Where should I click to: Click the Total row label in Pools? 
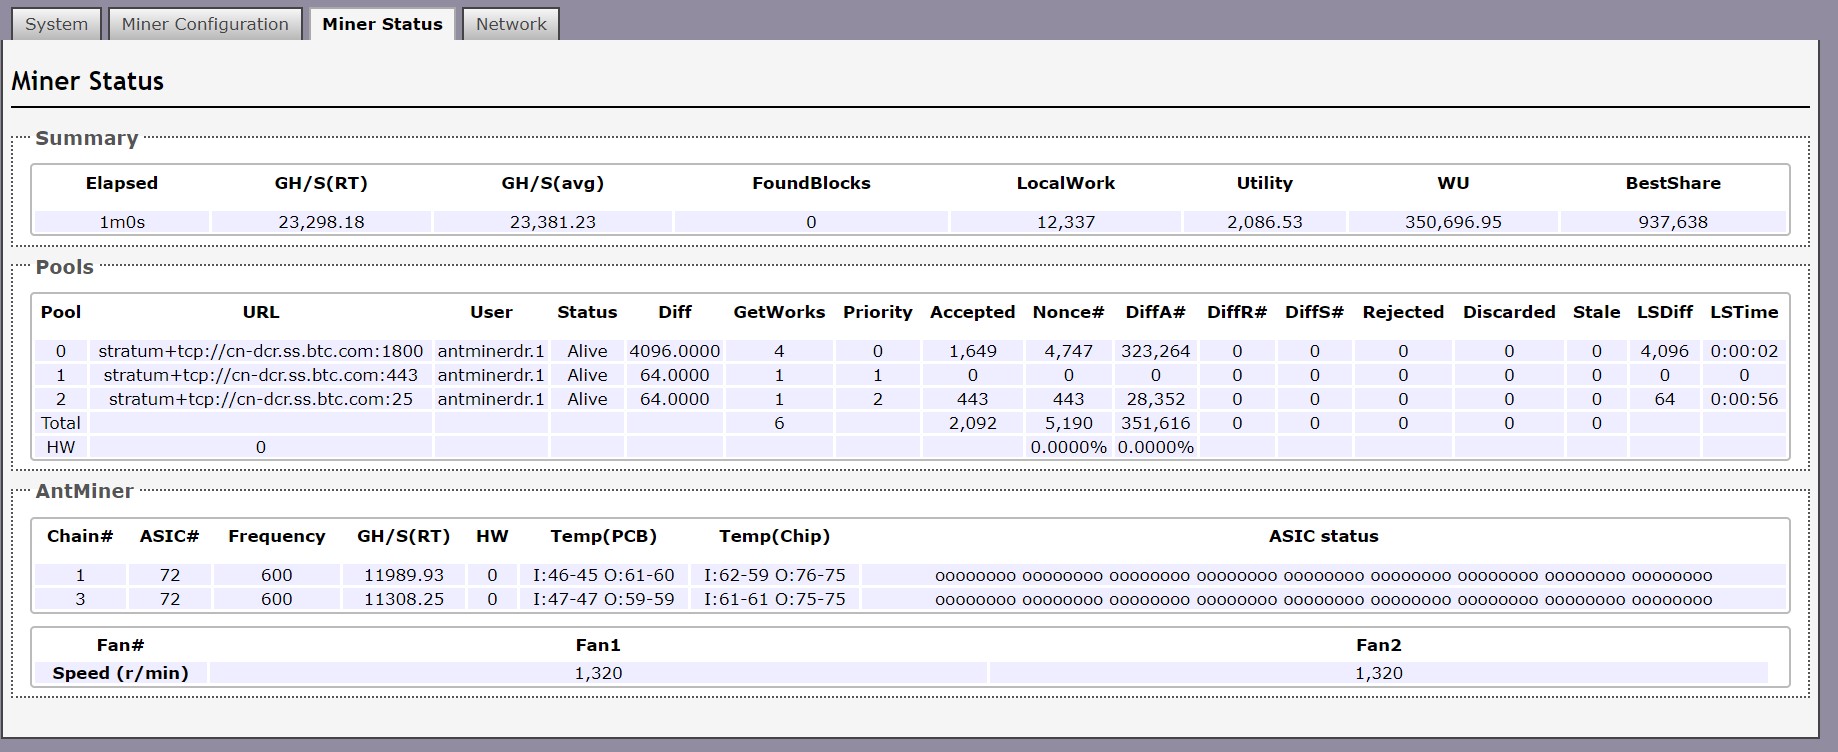(x=61, y=423)
